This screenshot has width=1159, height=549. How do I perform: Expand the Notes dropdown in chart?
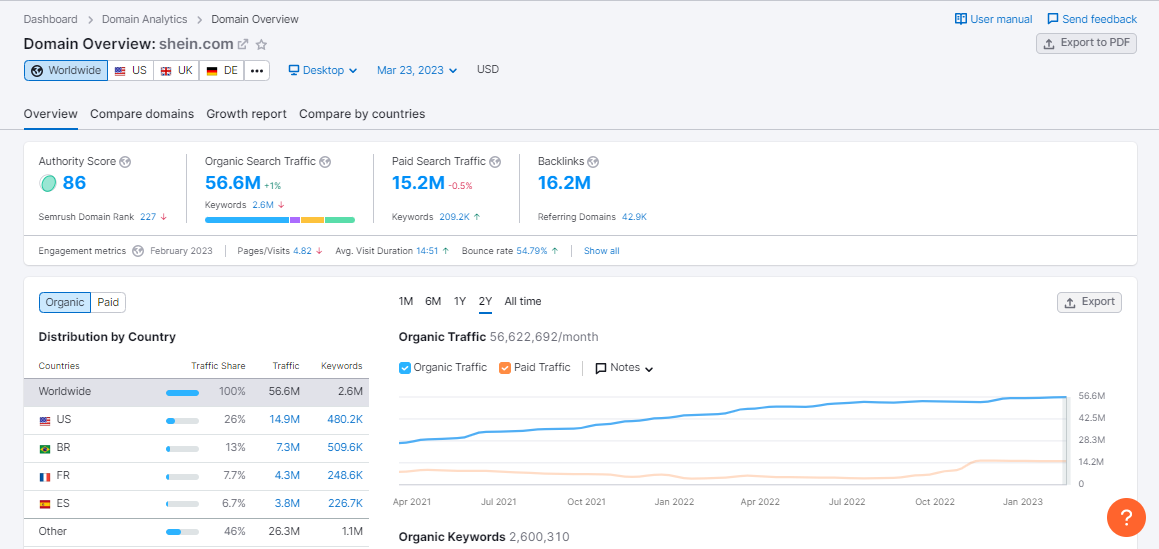click(624, 368)
